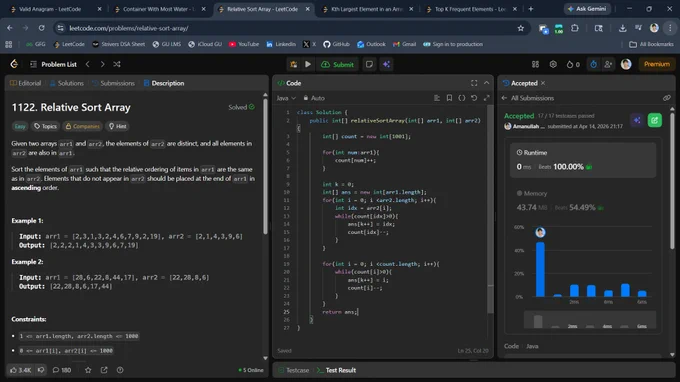Go back to All Submissions
The height and width of the screenshot is (382, 680).
coord(528,98)
